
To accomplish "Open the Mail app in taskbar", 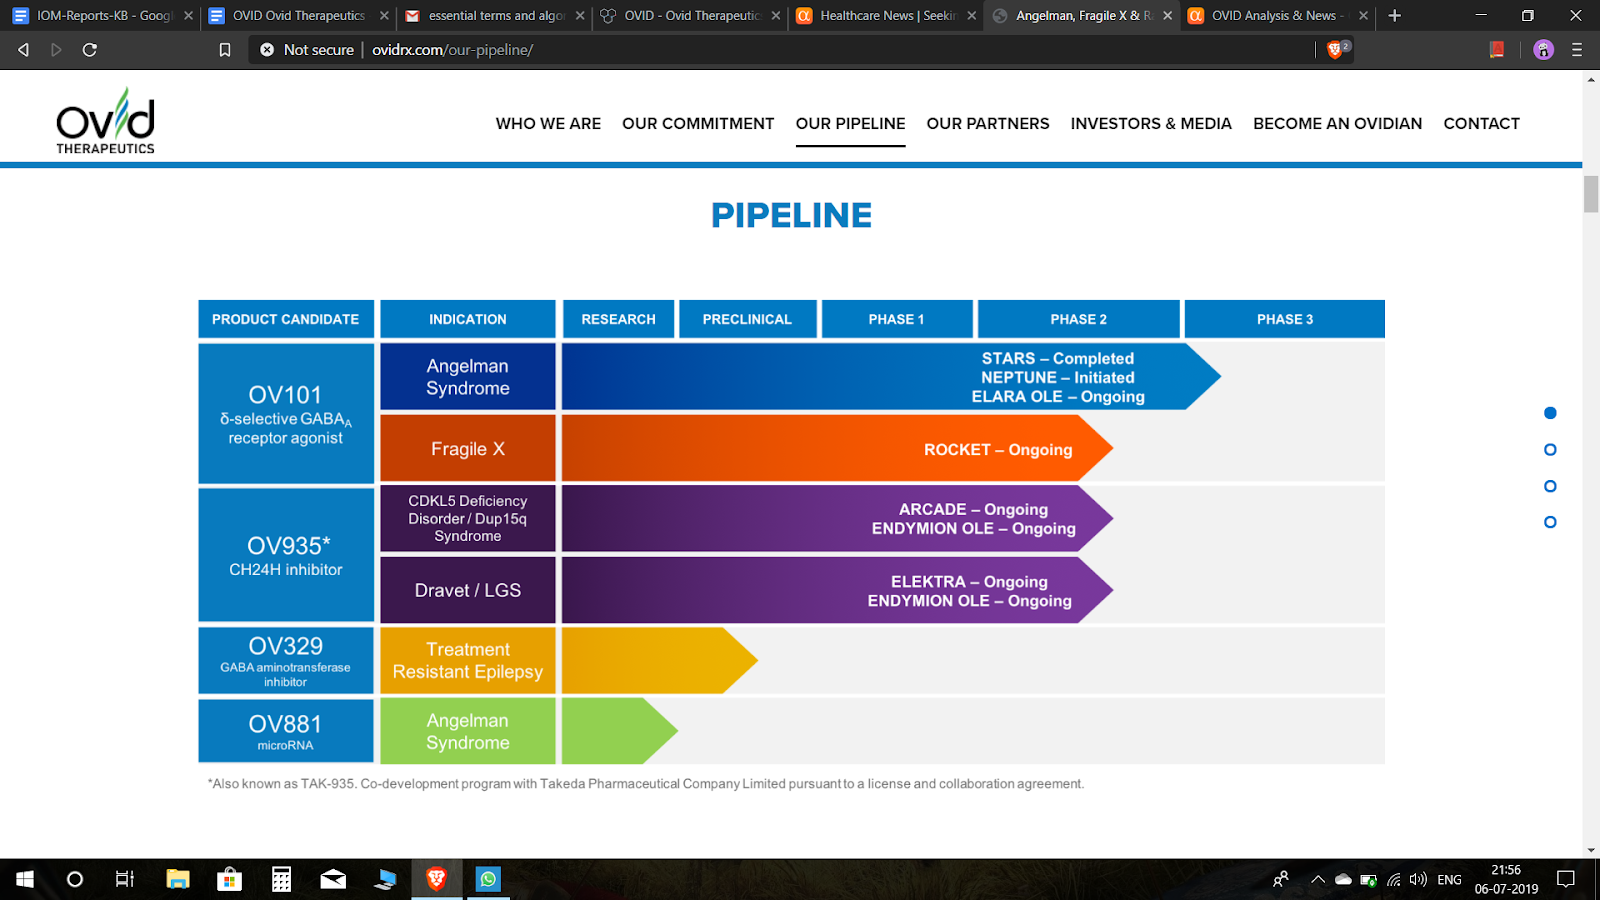I will coord(333,879).
